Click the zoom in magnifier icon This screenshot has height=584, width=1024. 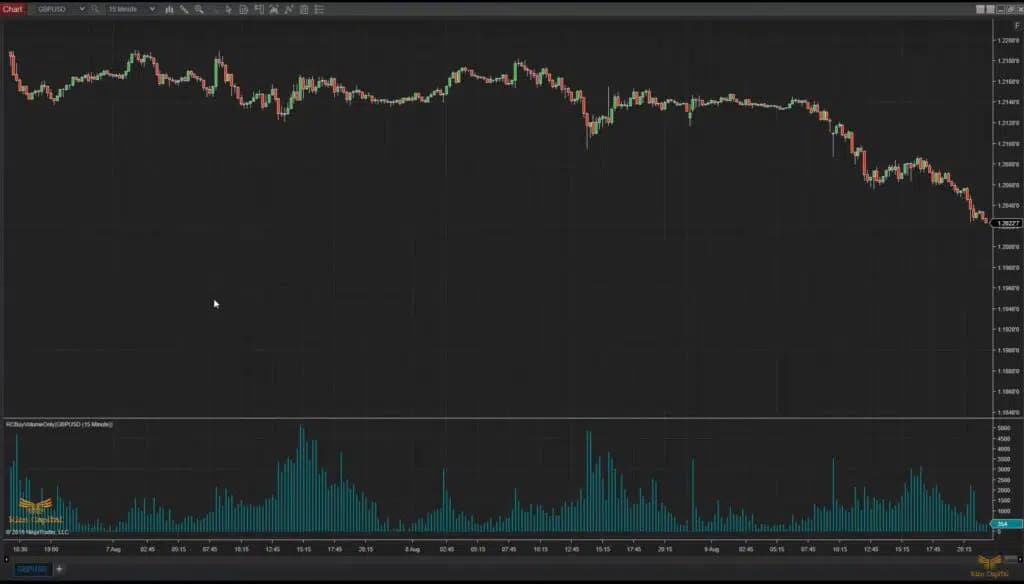pos(199,9)
